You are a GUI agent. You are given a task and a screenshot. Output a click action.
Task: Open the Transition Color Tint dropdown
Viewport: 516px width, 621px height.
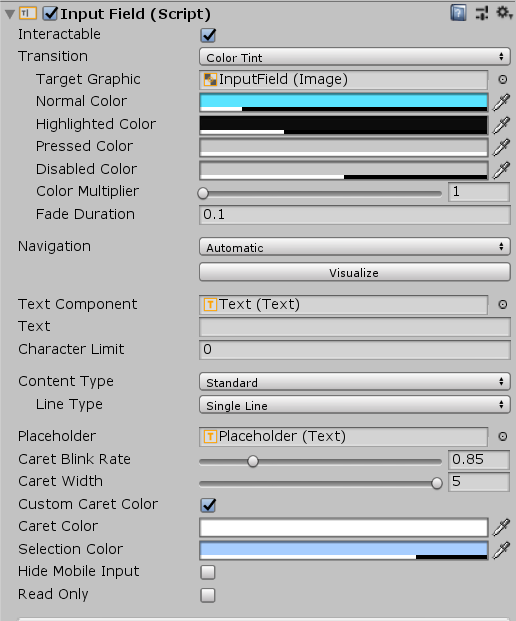[354, 57]
